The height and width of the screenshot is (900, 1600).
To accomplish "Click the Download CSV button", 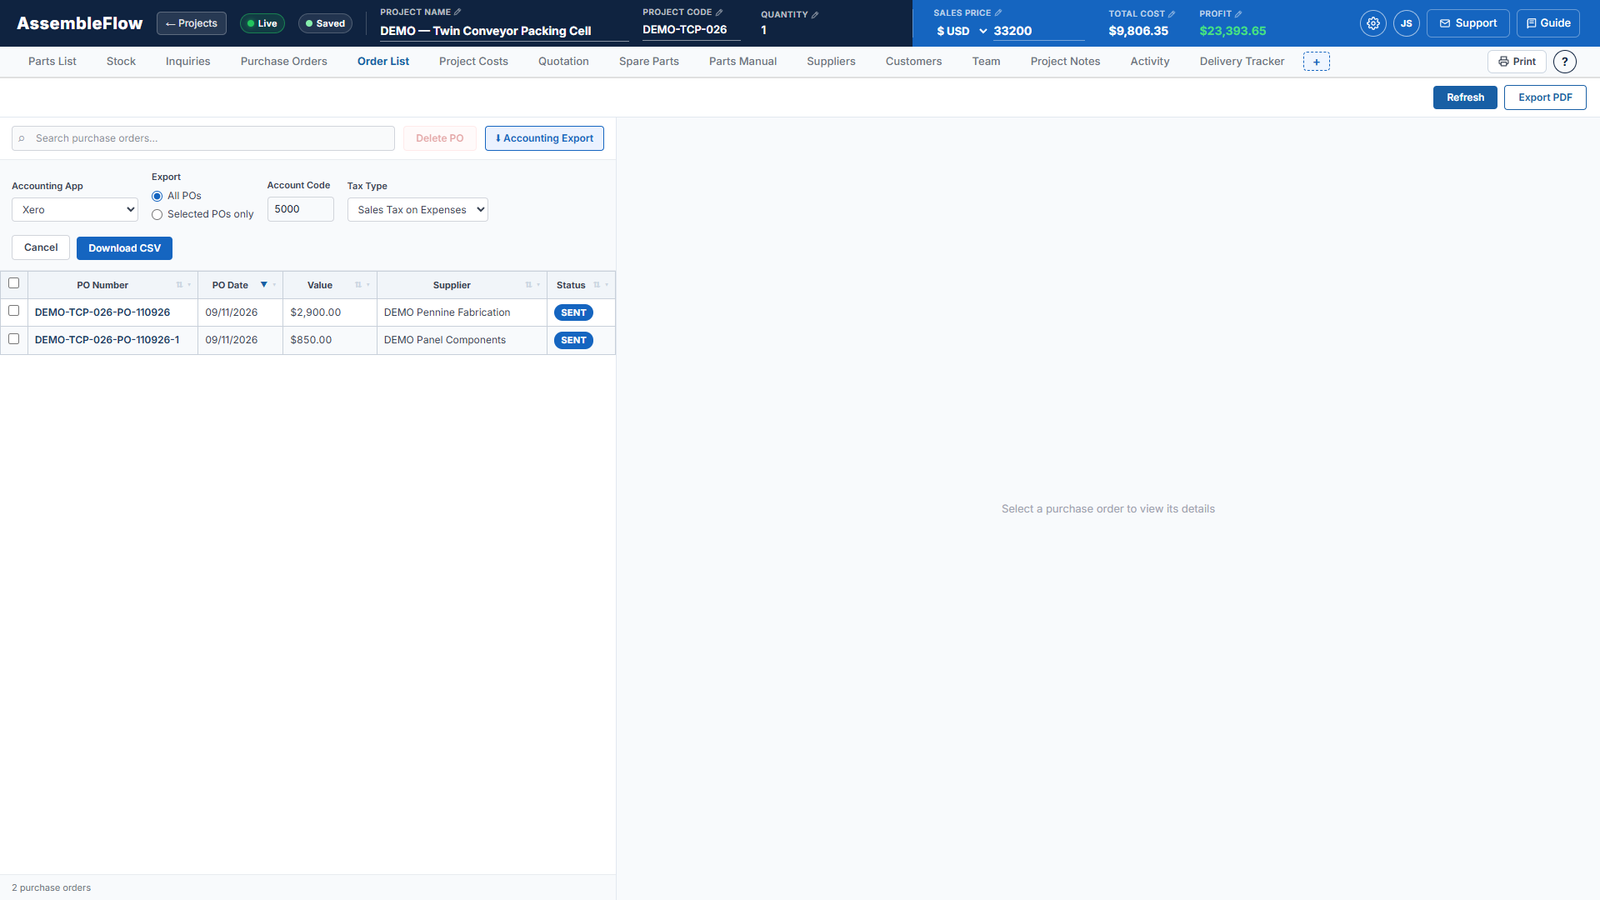I will [124, 248].
